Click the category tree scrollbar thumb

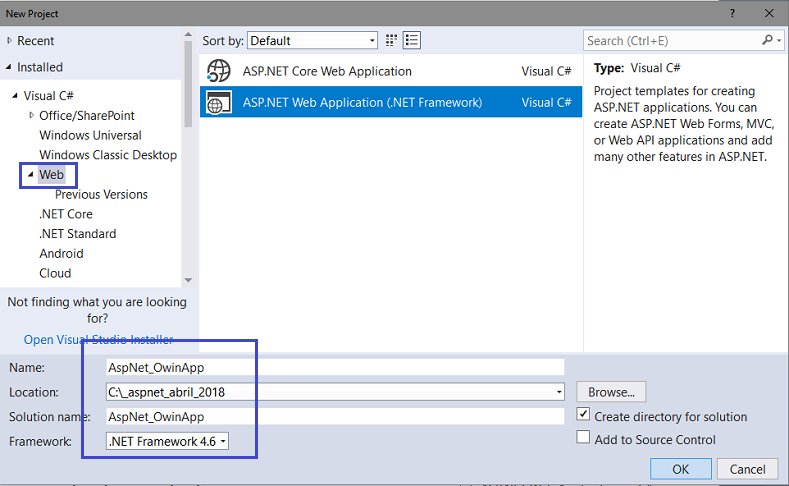click(188, 84)
